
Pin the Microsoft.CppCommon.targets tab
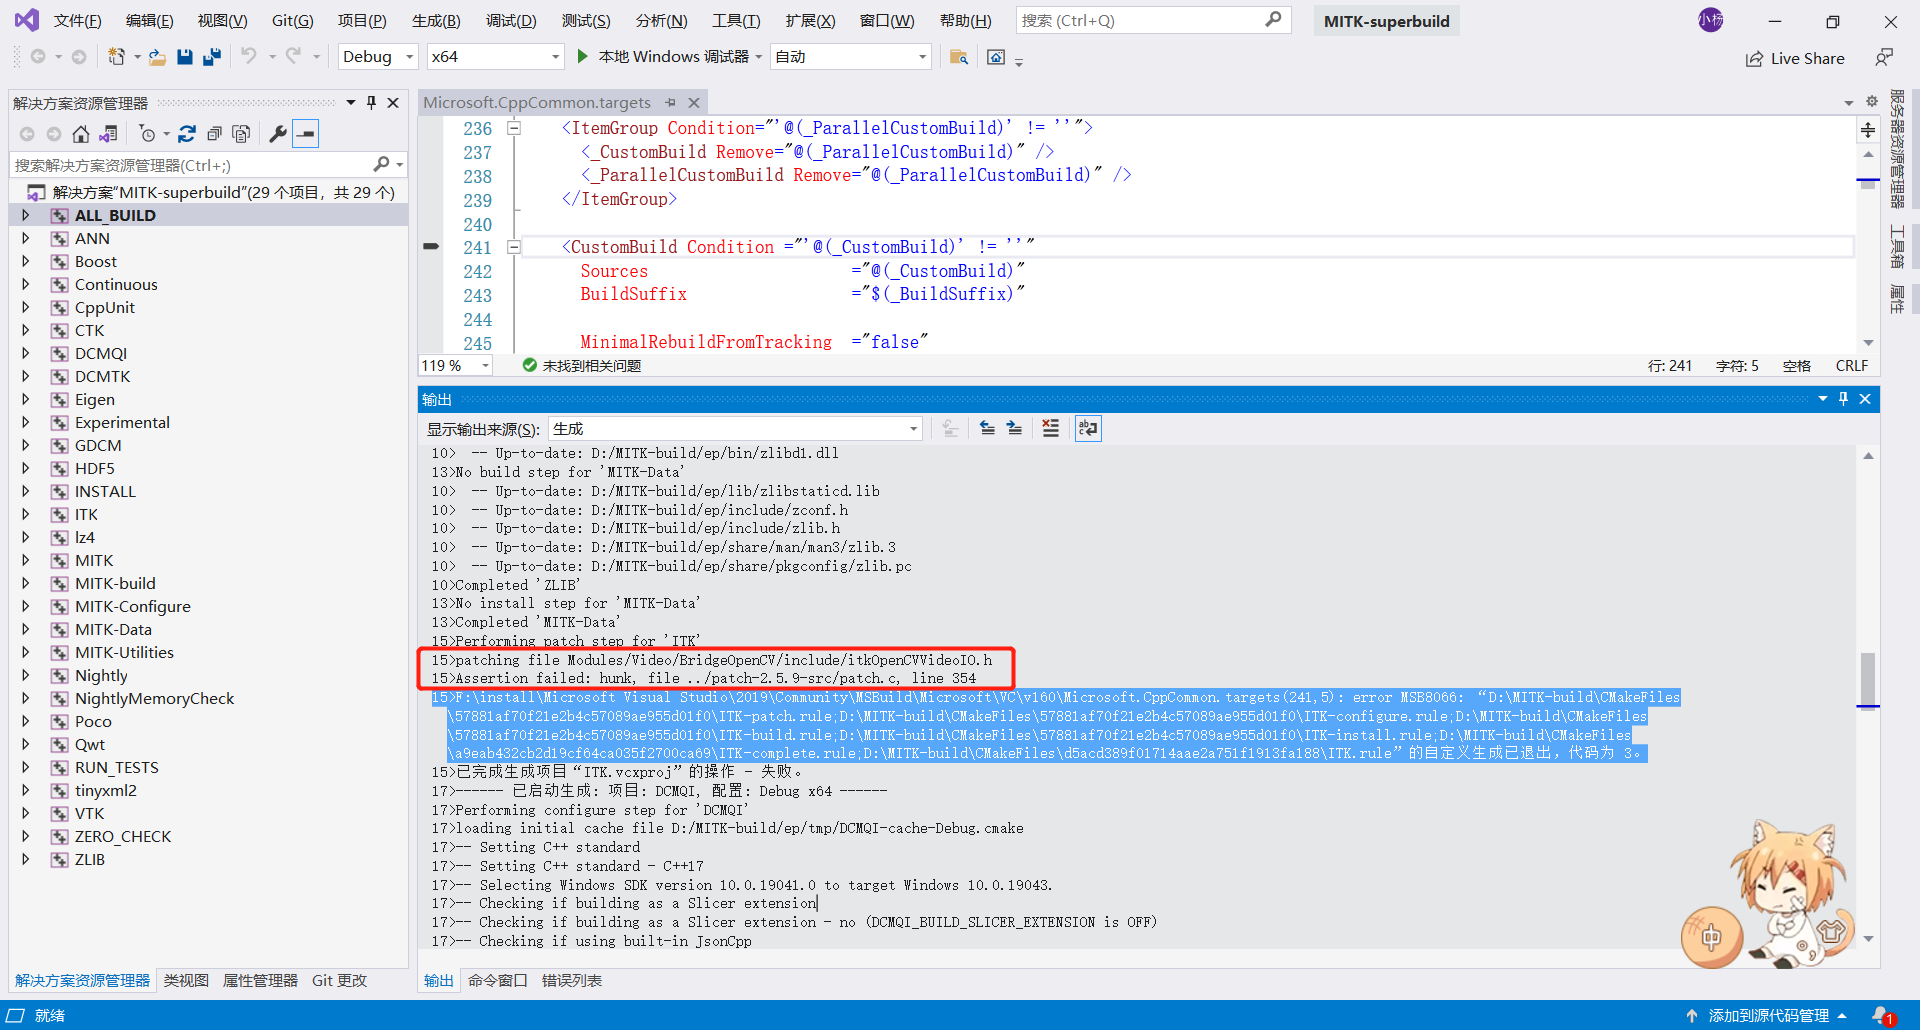[x=670, y=103]
